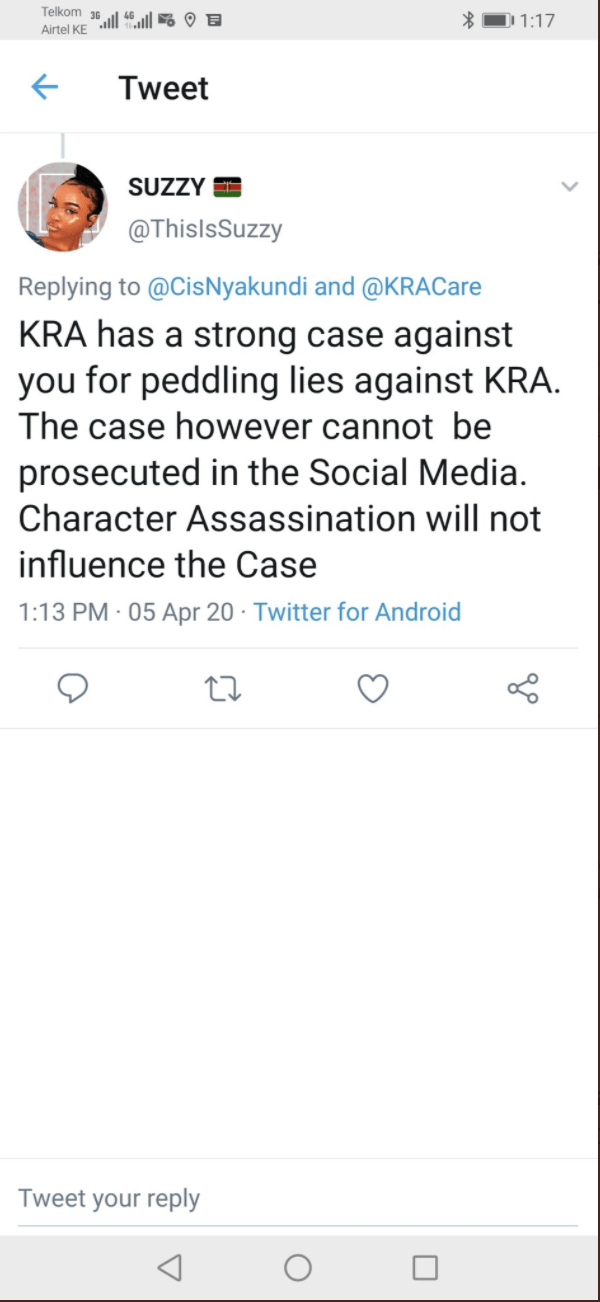Tap the battery indicator icon
This screenshot has width=600, height=1302.
[497, 20]
